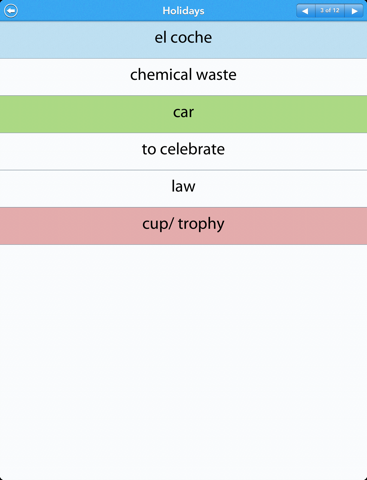Click the white triangle pointing left
Screen dimensions: 367x480
click(305, 11)
